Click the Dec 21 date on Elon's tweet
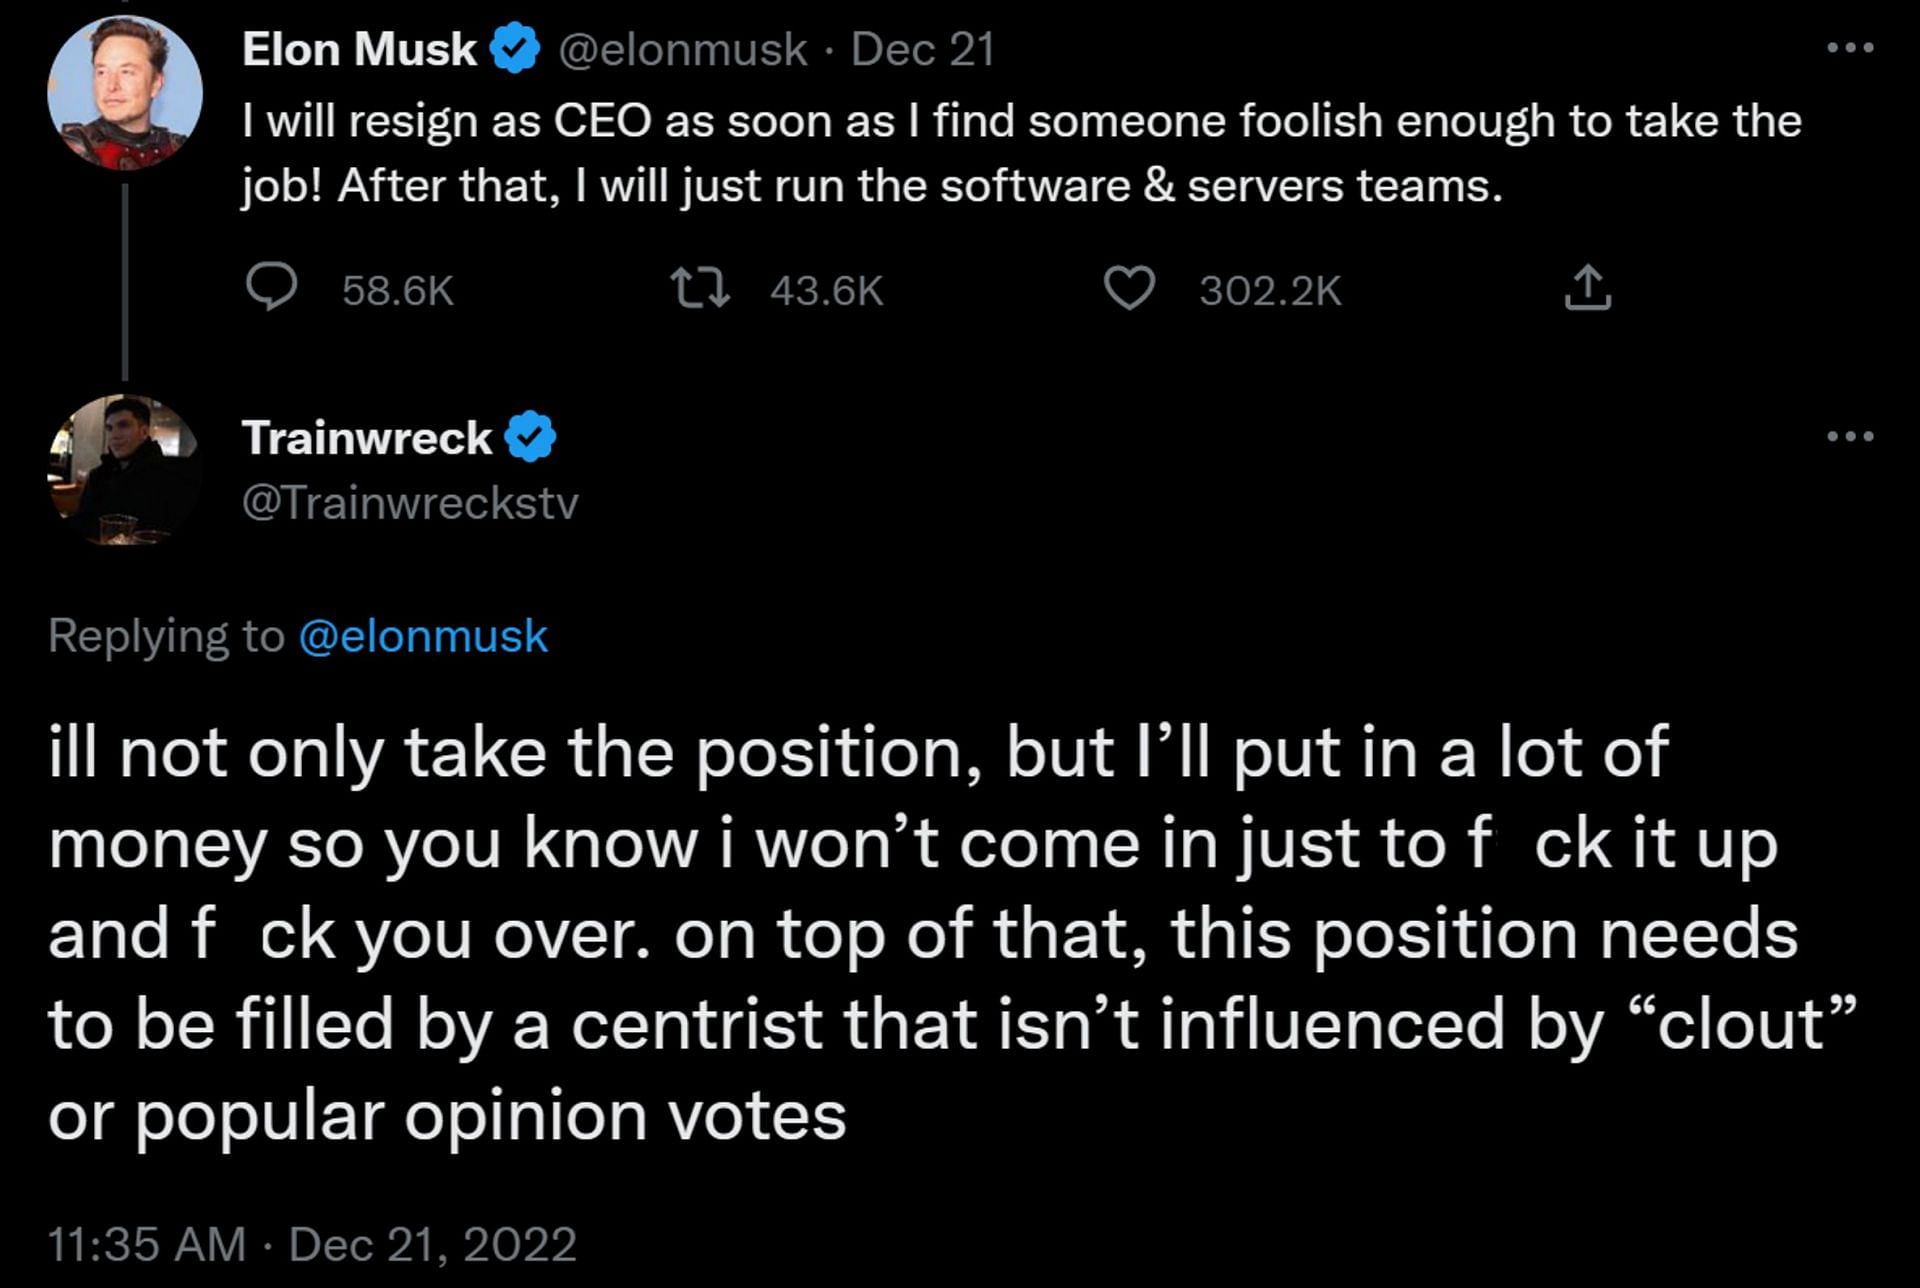The height and width of the screenshot is (1288, 1920). click(x=922, y=50)
